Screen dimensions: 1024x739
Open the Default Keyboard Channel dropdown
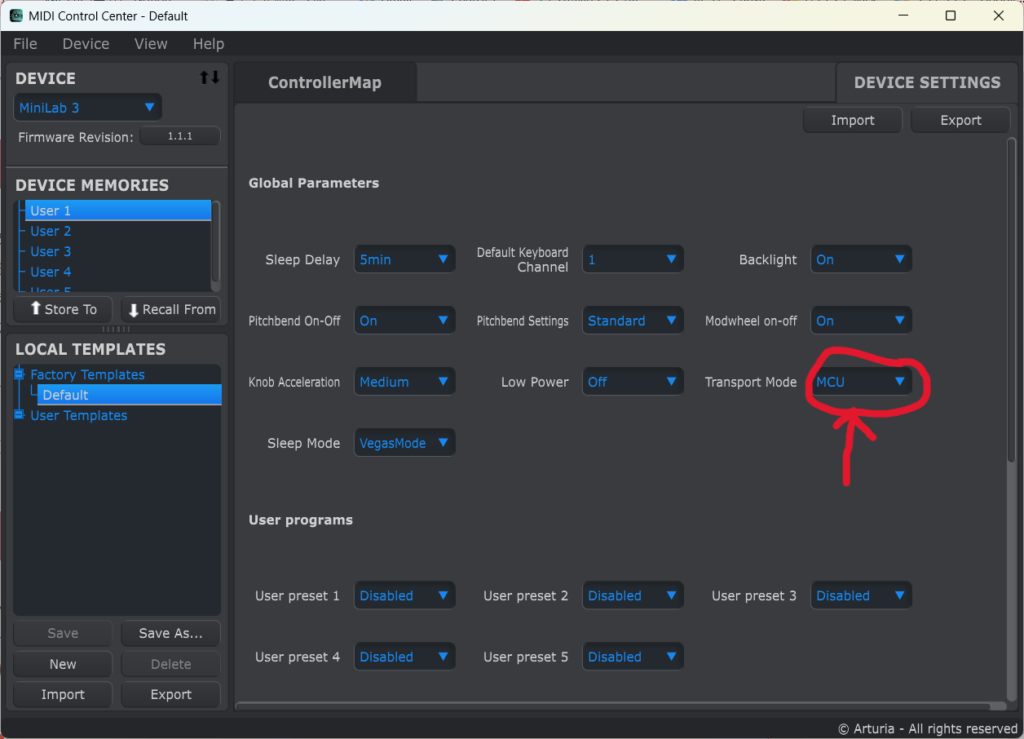632,259
